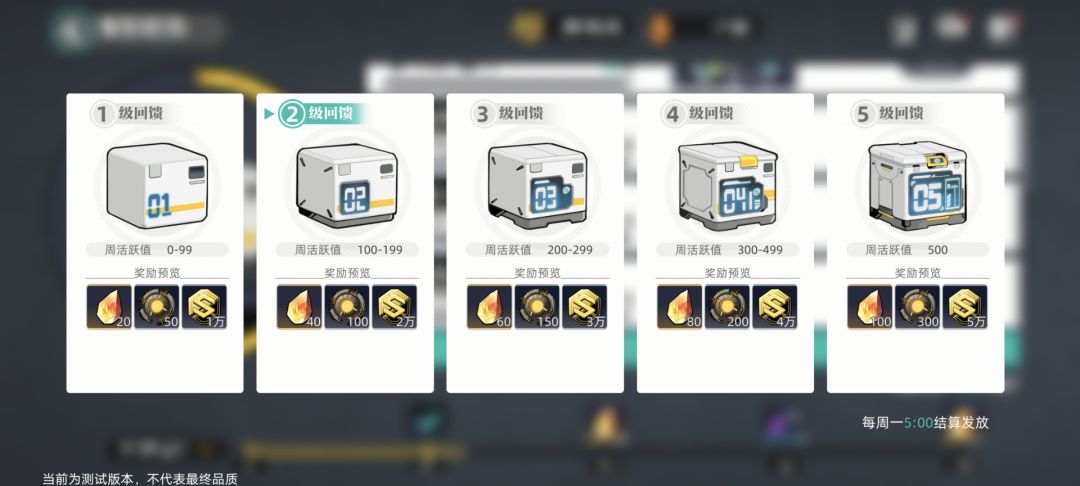
Task: Inspect the 100 gear token in level 2
Action: click(x=347, y=307)
